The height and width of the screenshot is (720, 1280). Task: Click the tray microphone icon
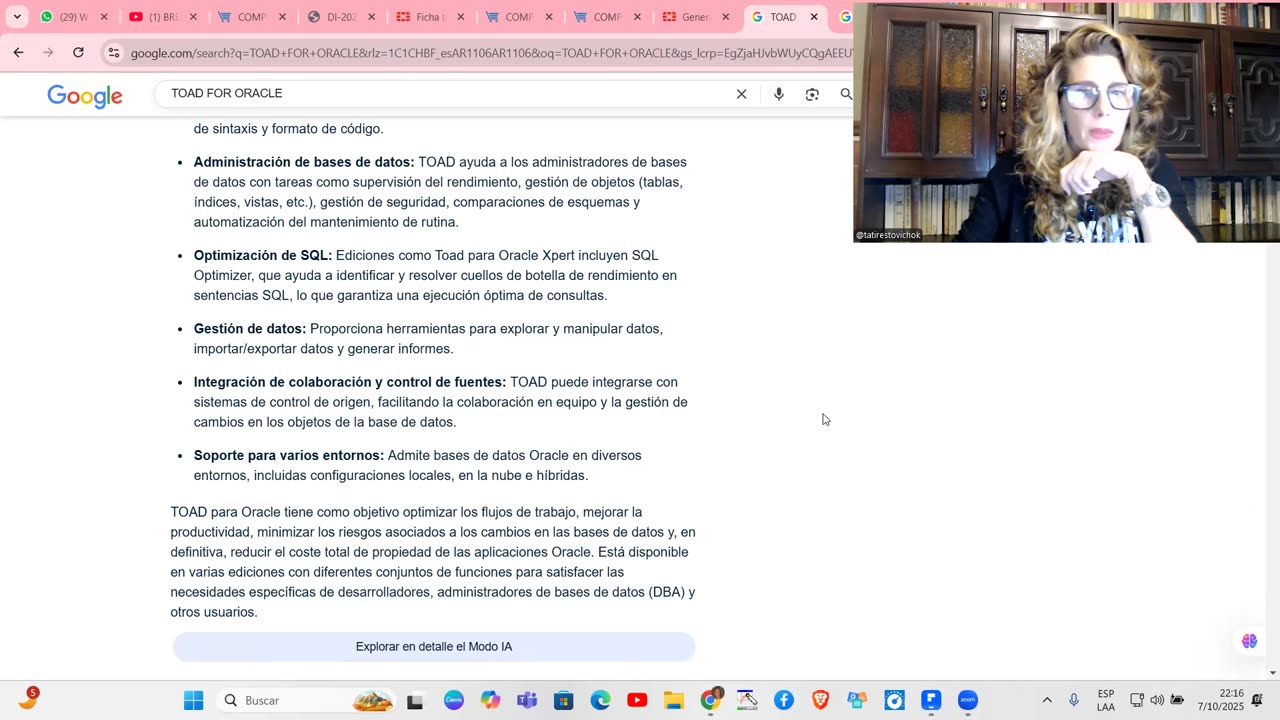1074,700
